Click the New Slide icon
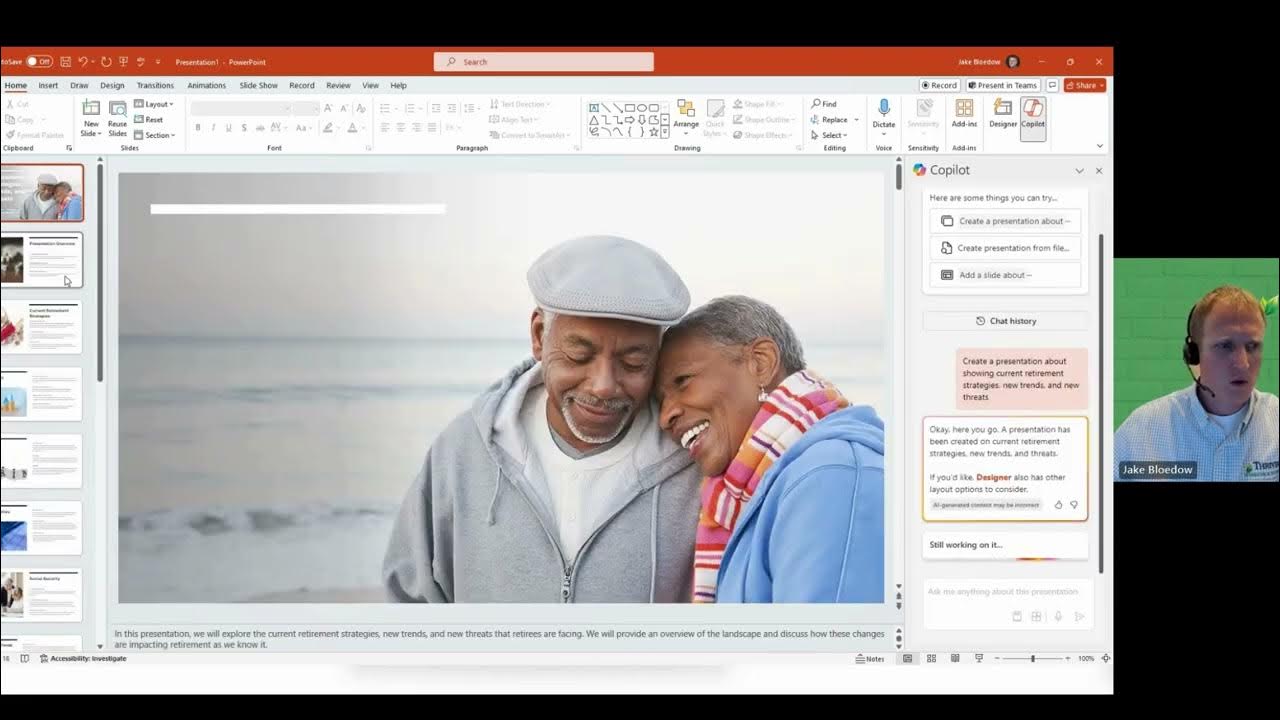The image size is (1280, 720). coord(89,113)
